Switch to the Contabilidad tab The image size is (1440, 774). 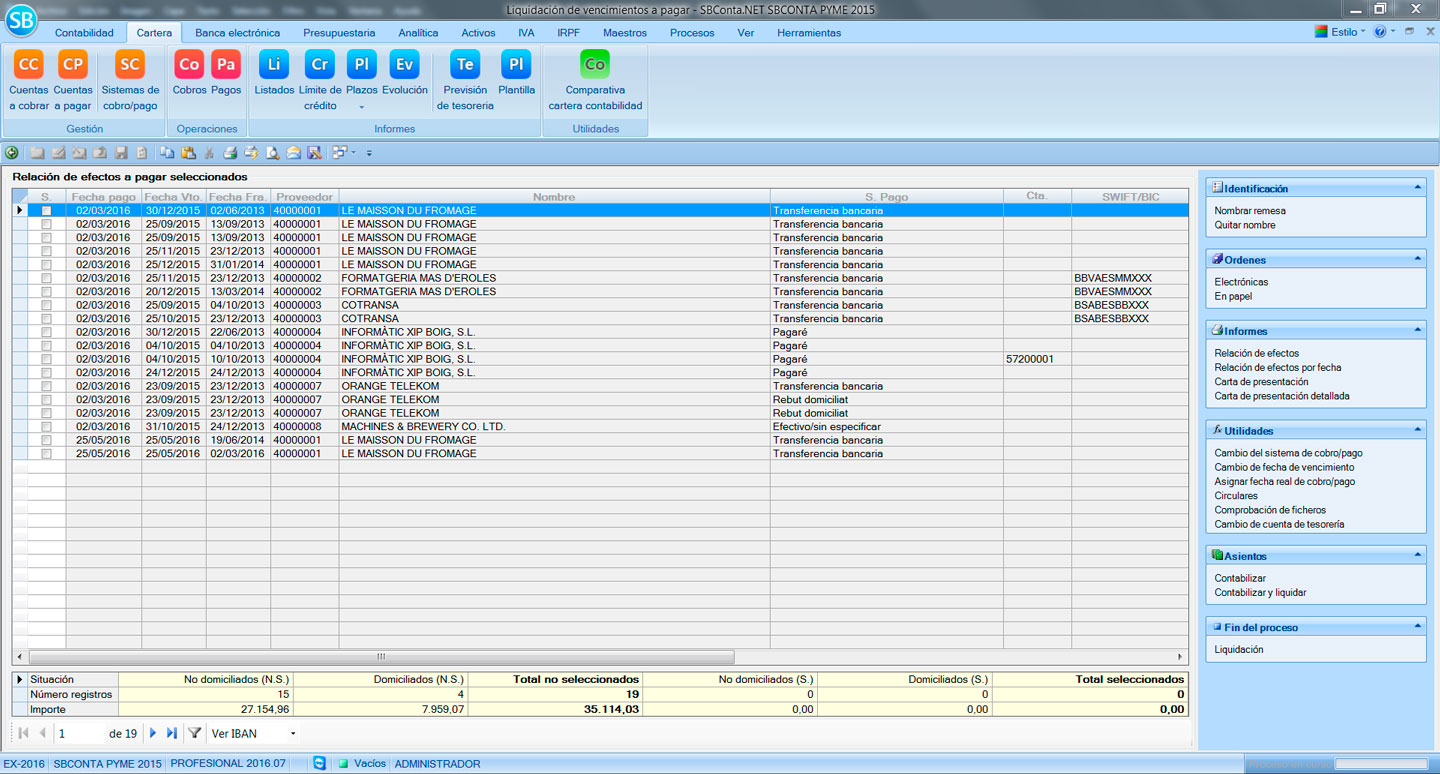click(84, 33)
